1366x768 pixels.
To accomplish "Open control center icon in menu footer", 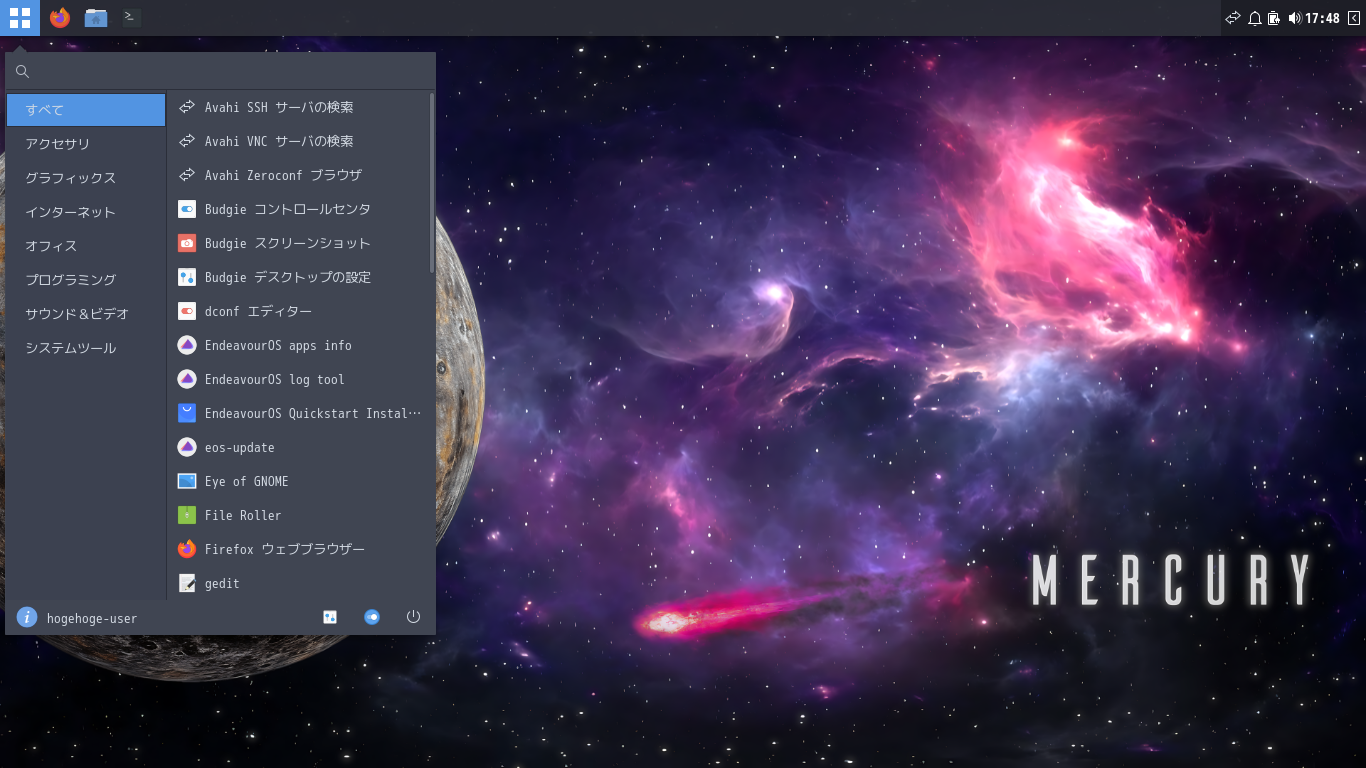I will point(372,617).
